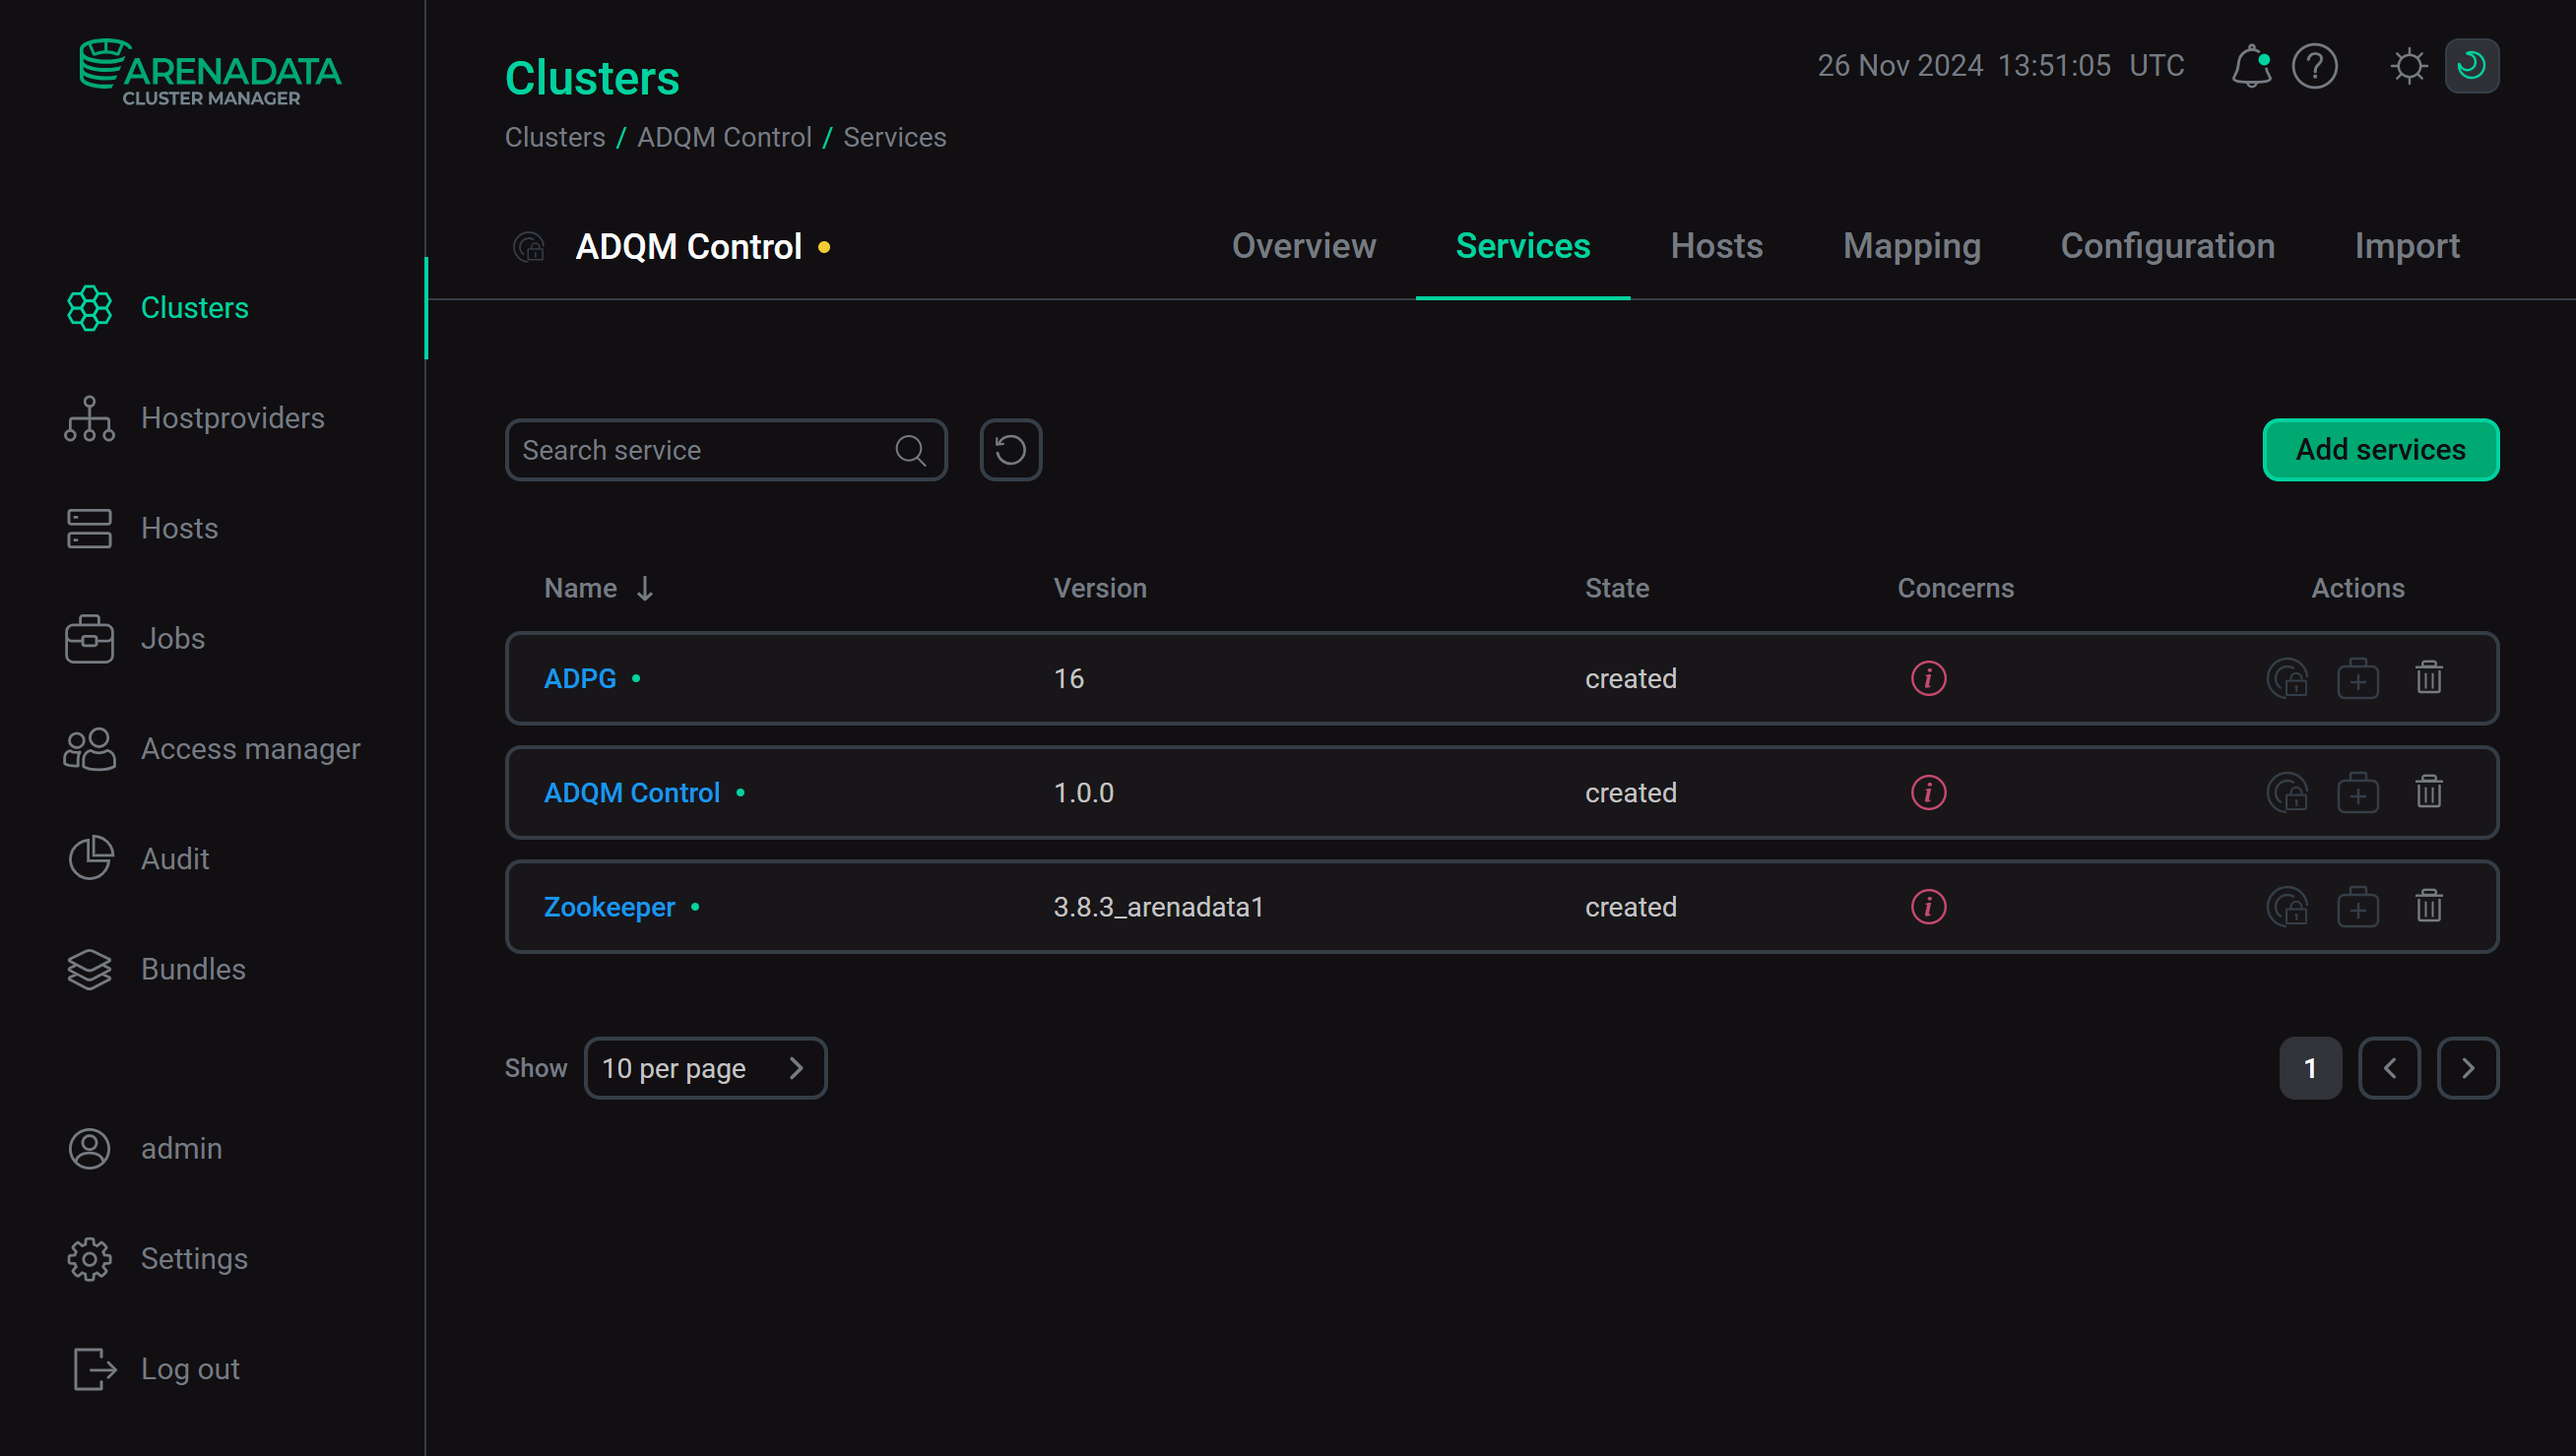Viewport: 2576px width, 1456px height.
Task: Switch to light theme with sun icon
Action: [2409, 66]
